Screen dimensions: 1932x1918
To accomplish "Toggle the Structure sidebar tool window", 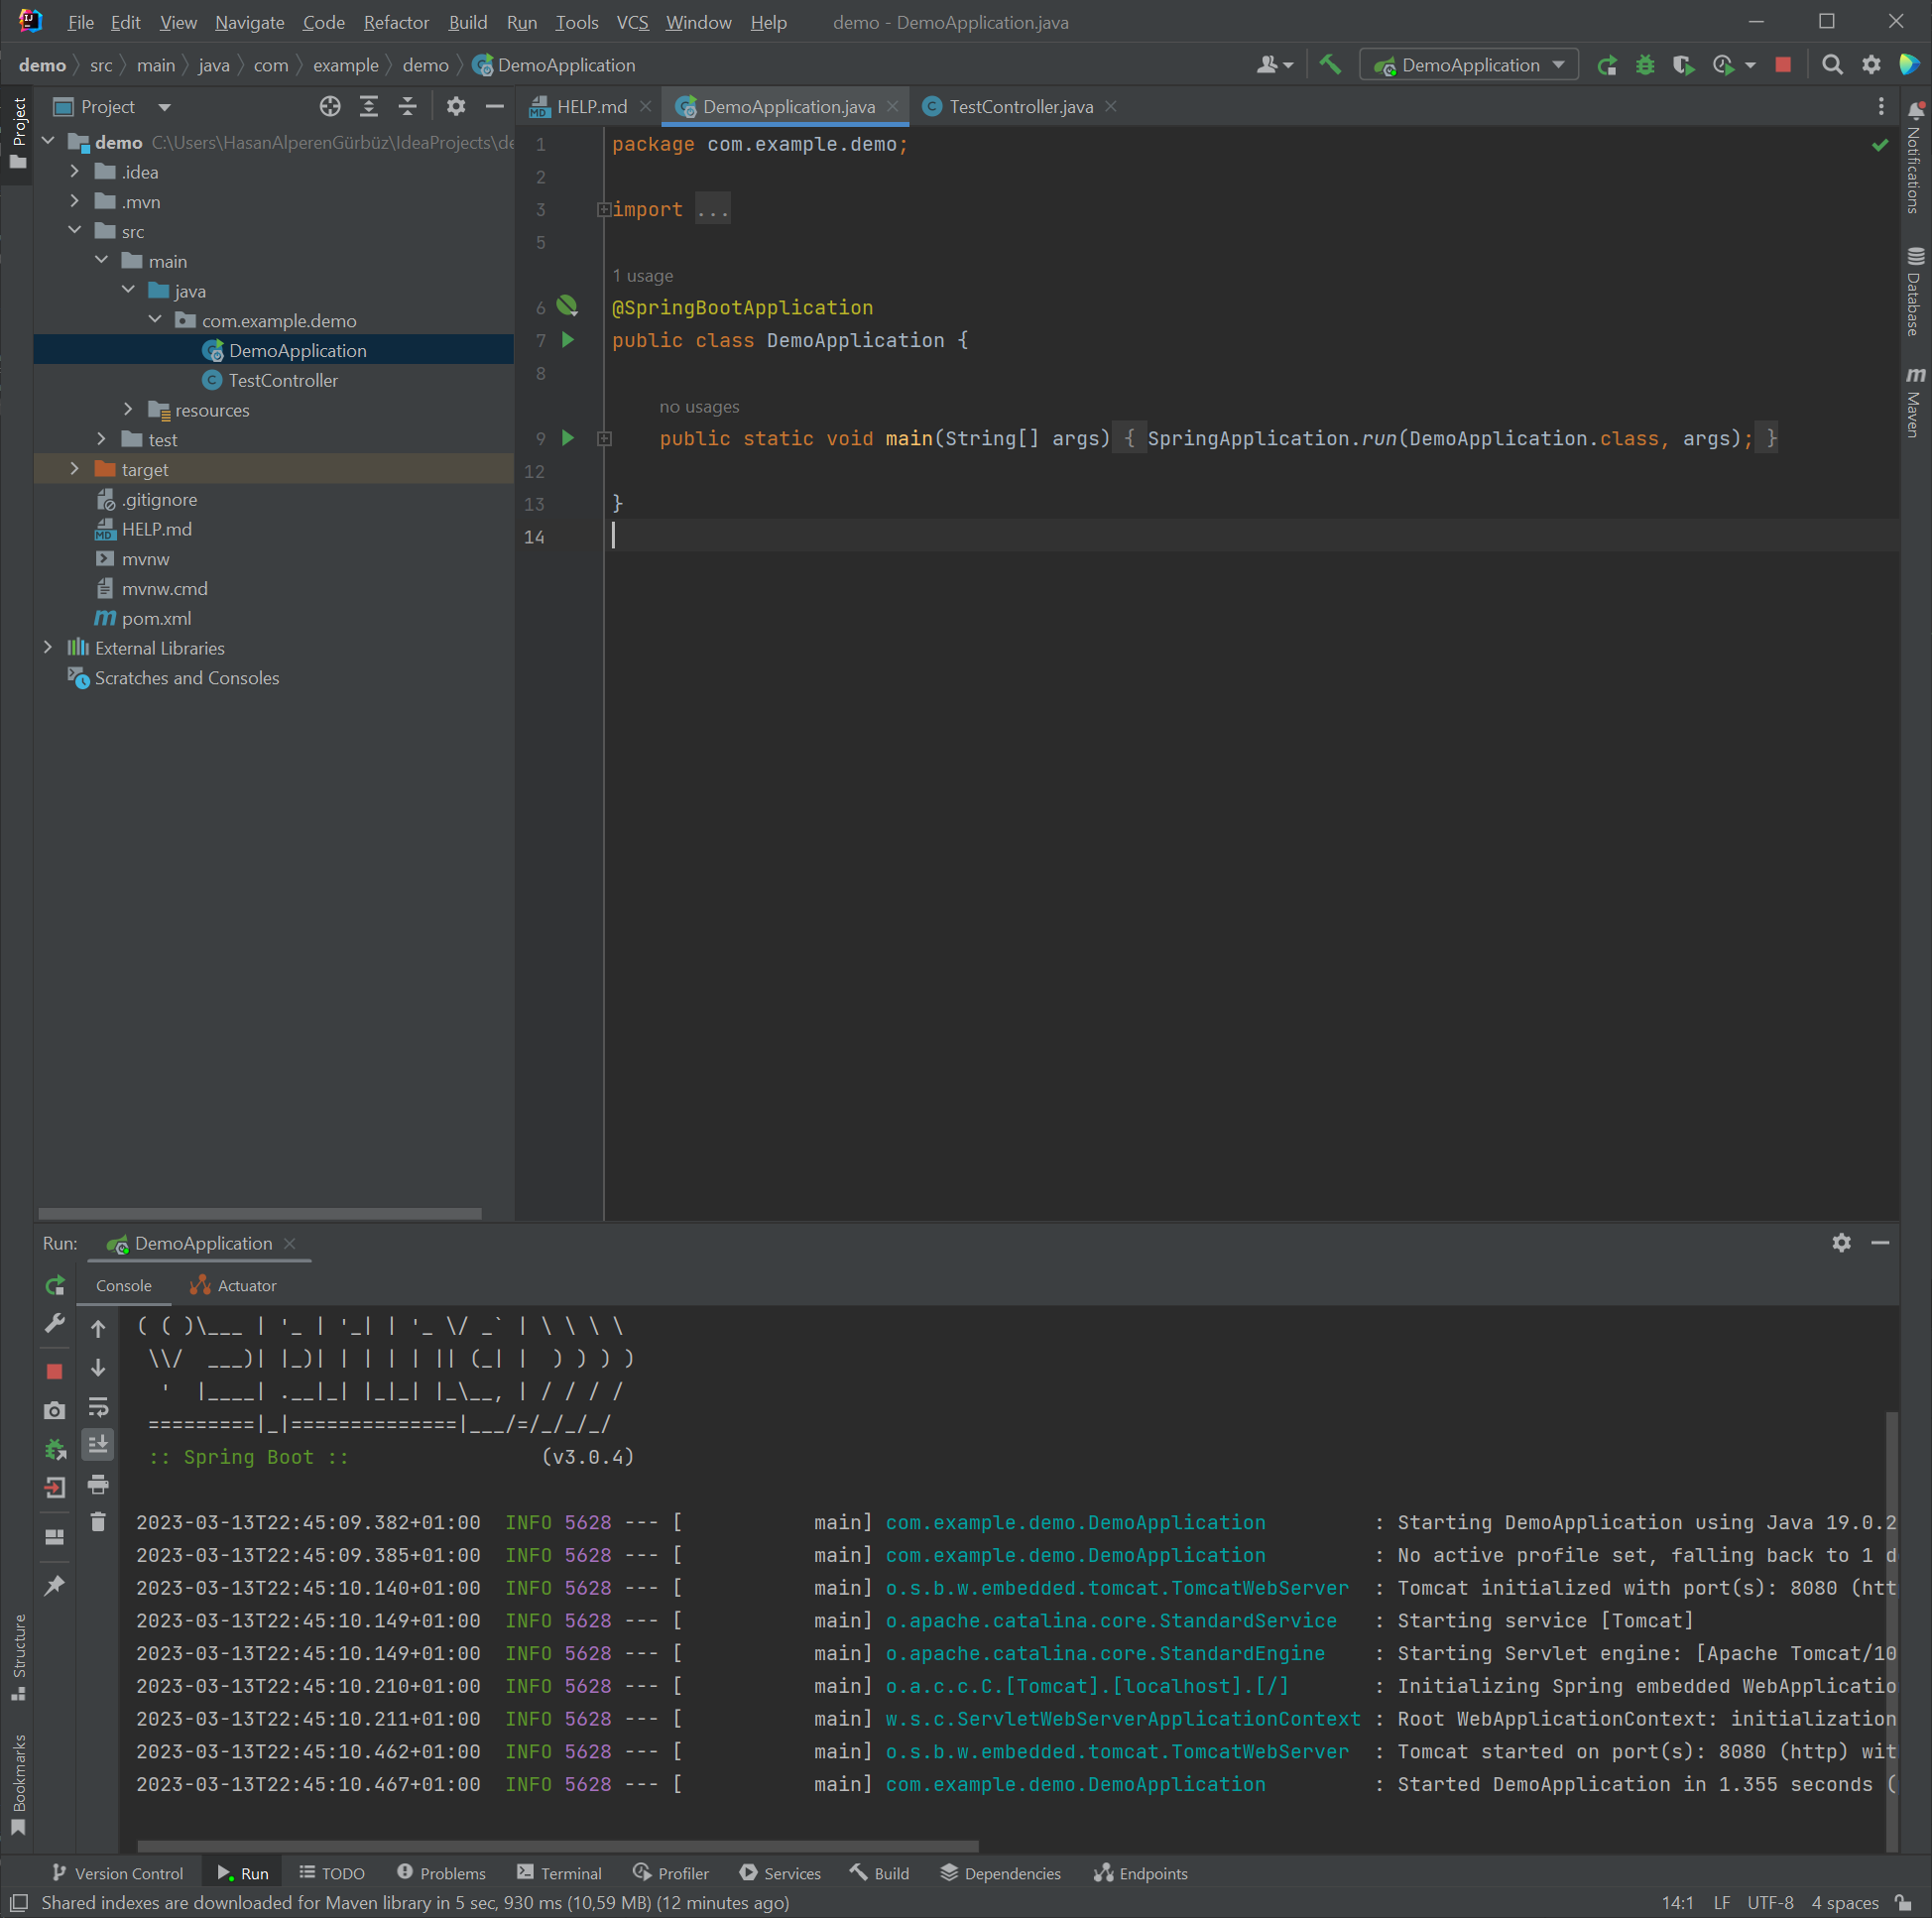I will coord(18,1656).
